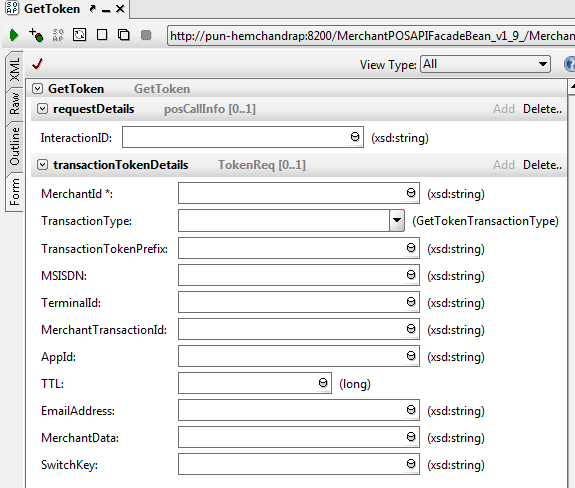Screen dimensions: 575x488
Task: Submit request with green play icon
Action: click(x=14, y=35)
